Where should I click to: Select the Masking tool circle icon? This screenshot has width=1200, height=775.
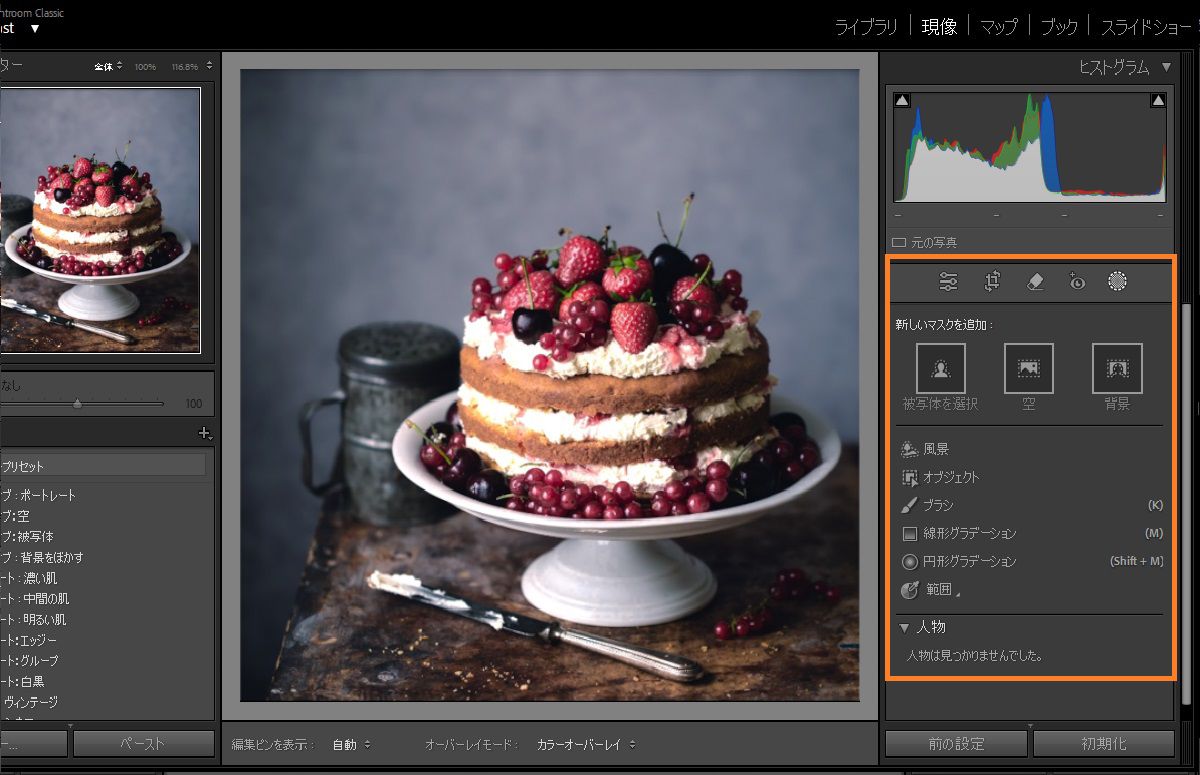1118,282
